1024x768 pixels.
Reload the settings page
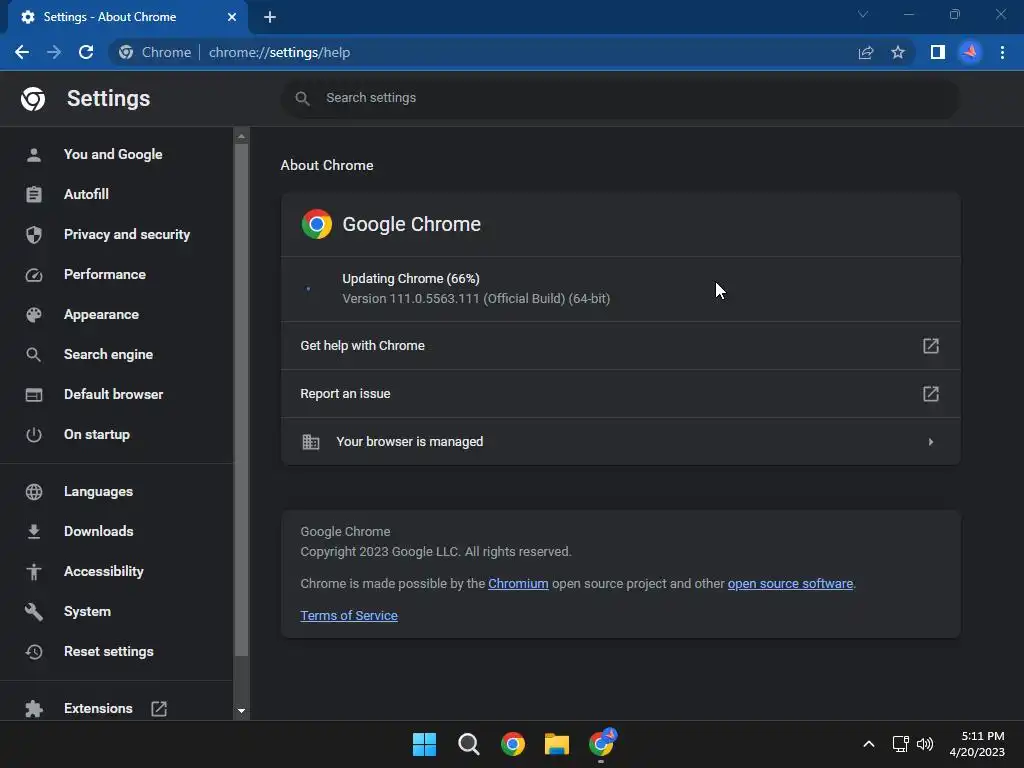pos(86,52)
